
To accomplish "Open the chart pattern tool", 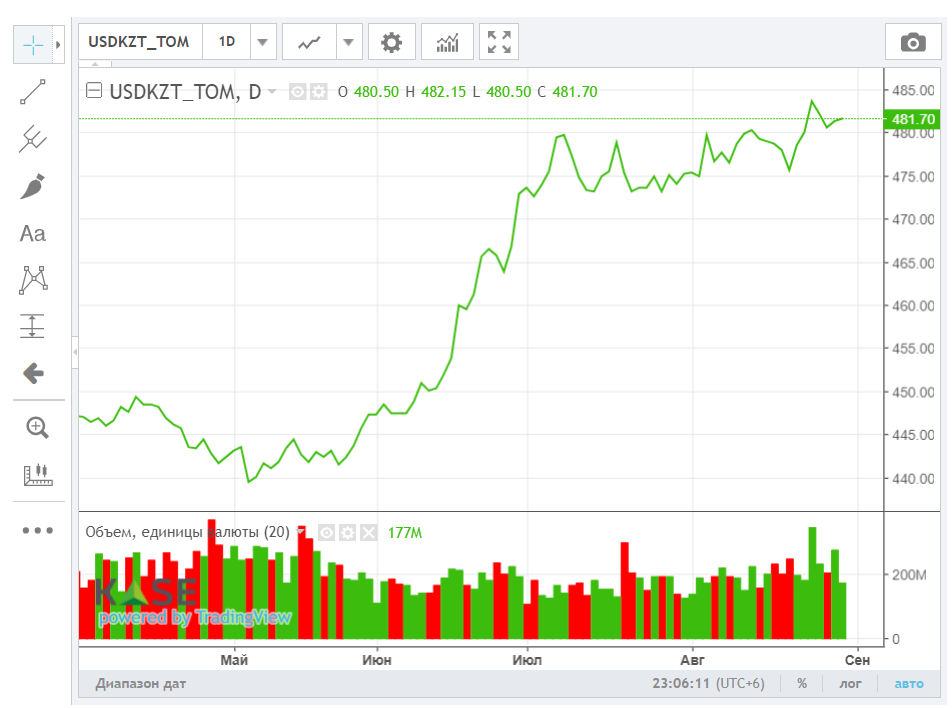I will click(33, 280).
